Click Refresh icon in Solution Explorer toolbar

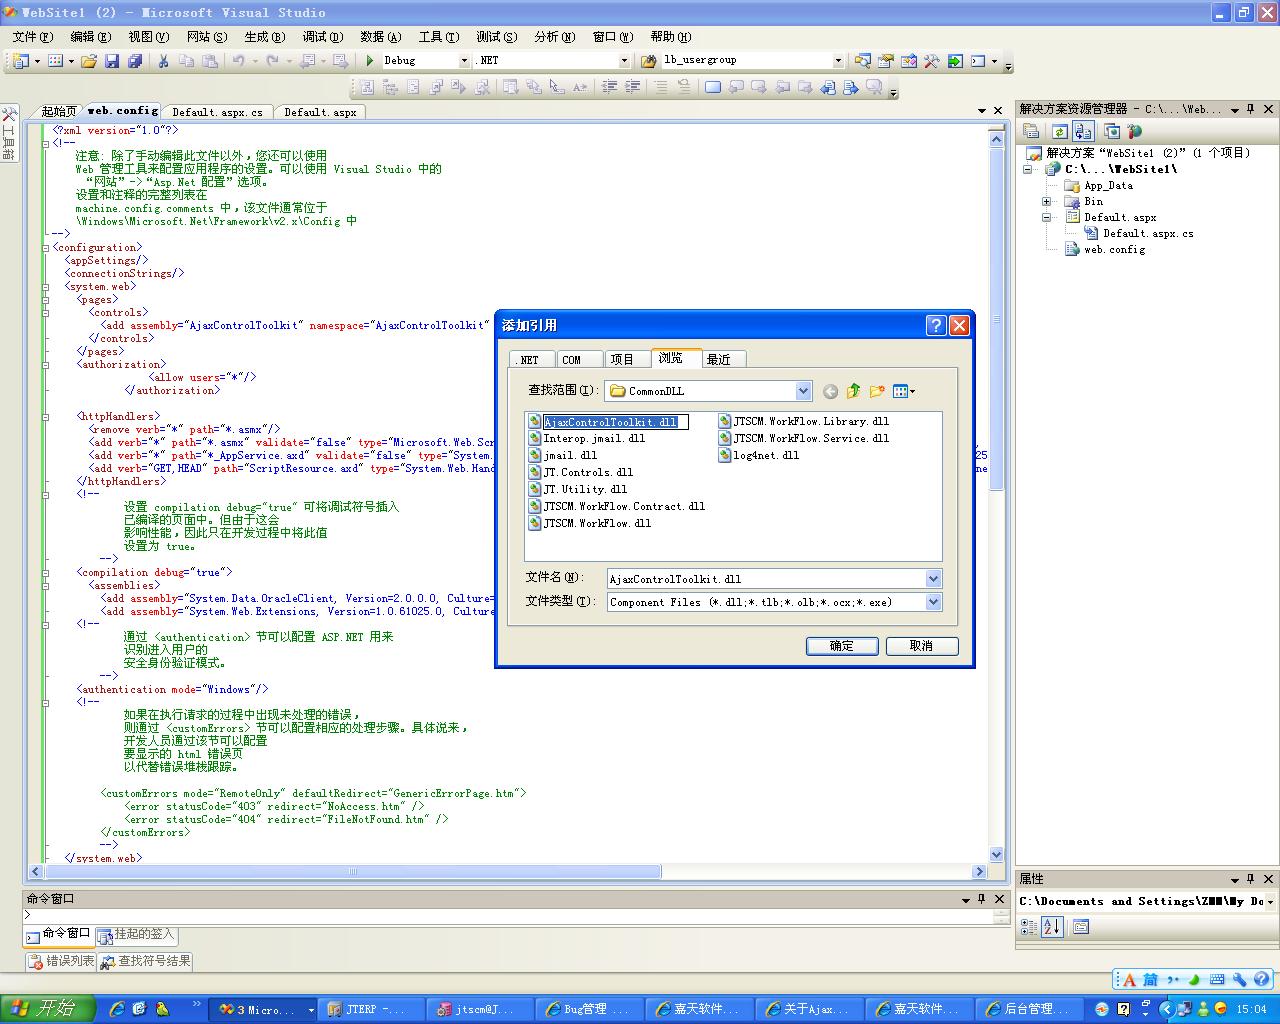(1059, 131)
